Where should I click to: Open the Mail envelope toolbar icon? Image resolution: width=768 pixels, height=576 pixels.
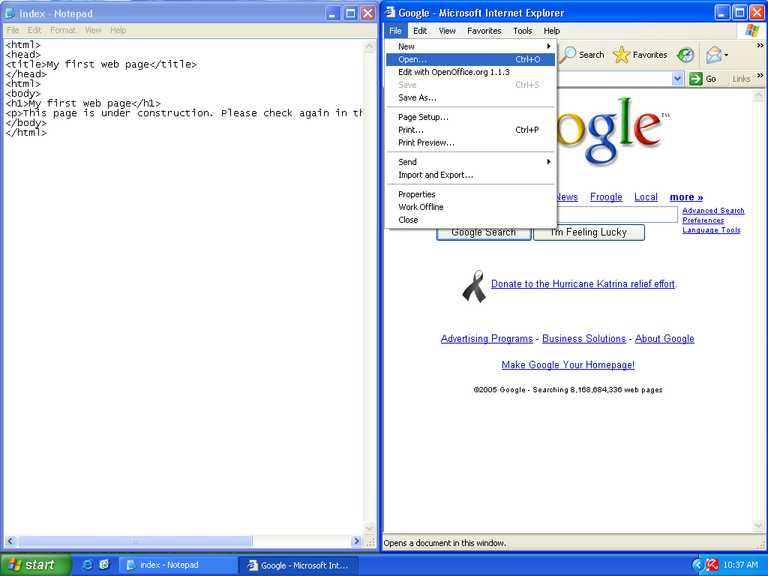714,55
